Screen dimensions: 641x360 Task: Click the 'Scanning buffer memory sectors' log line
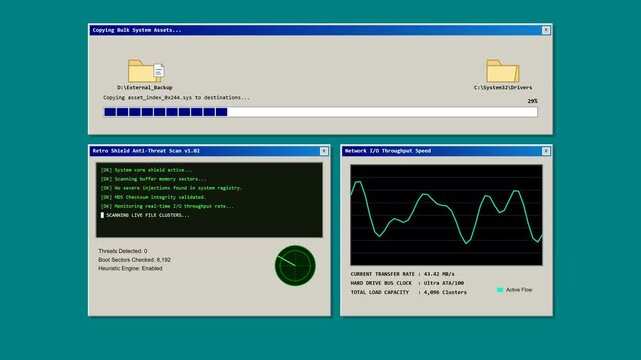coord(153,179)
